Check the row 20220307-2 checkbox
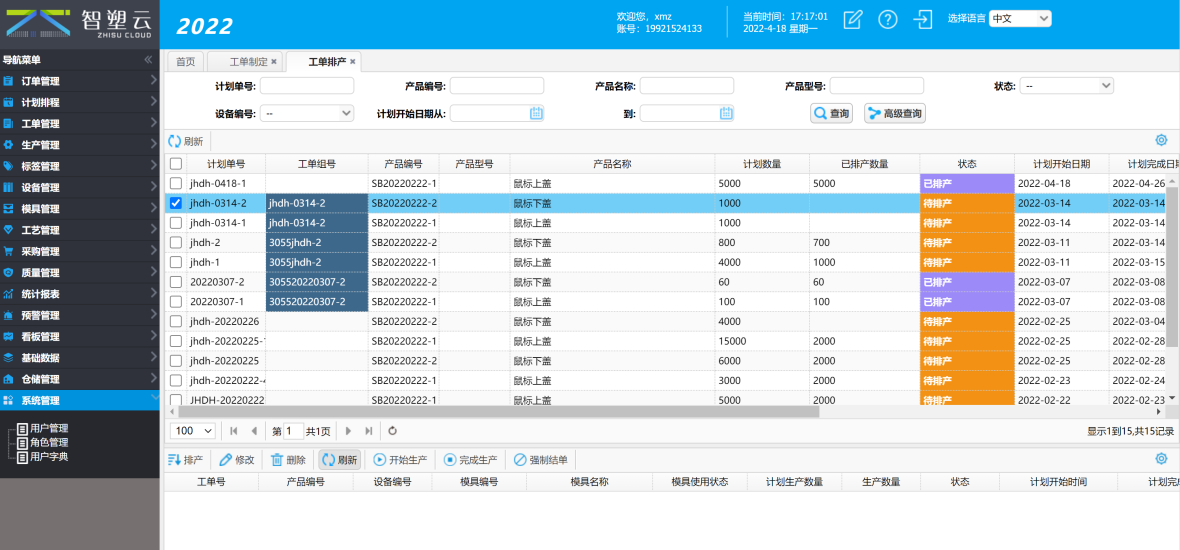 click(x=175, y=282)
